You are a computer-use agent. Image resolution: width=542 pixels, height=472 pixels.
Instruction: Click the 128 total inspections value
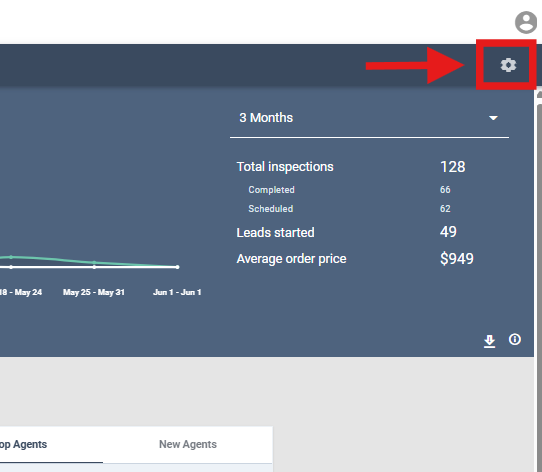coord(452,167)
